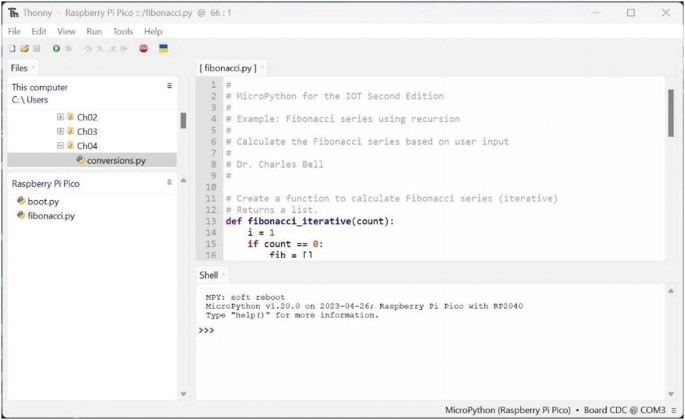Select boot.py on the Raspberry Pi Pico
The width and height of the screenshot is (685, 420).
43,201
